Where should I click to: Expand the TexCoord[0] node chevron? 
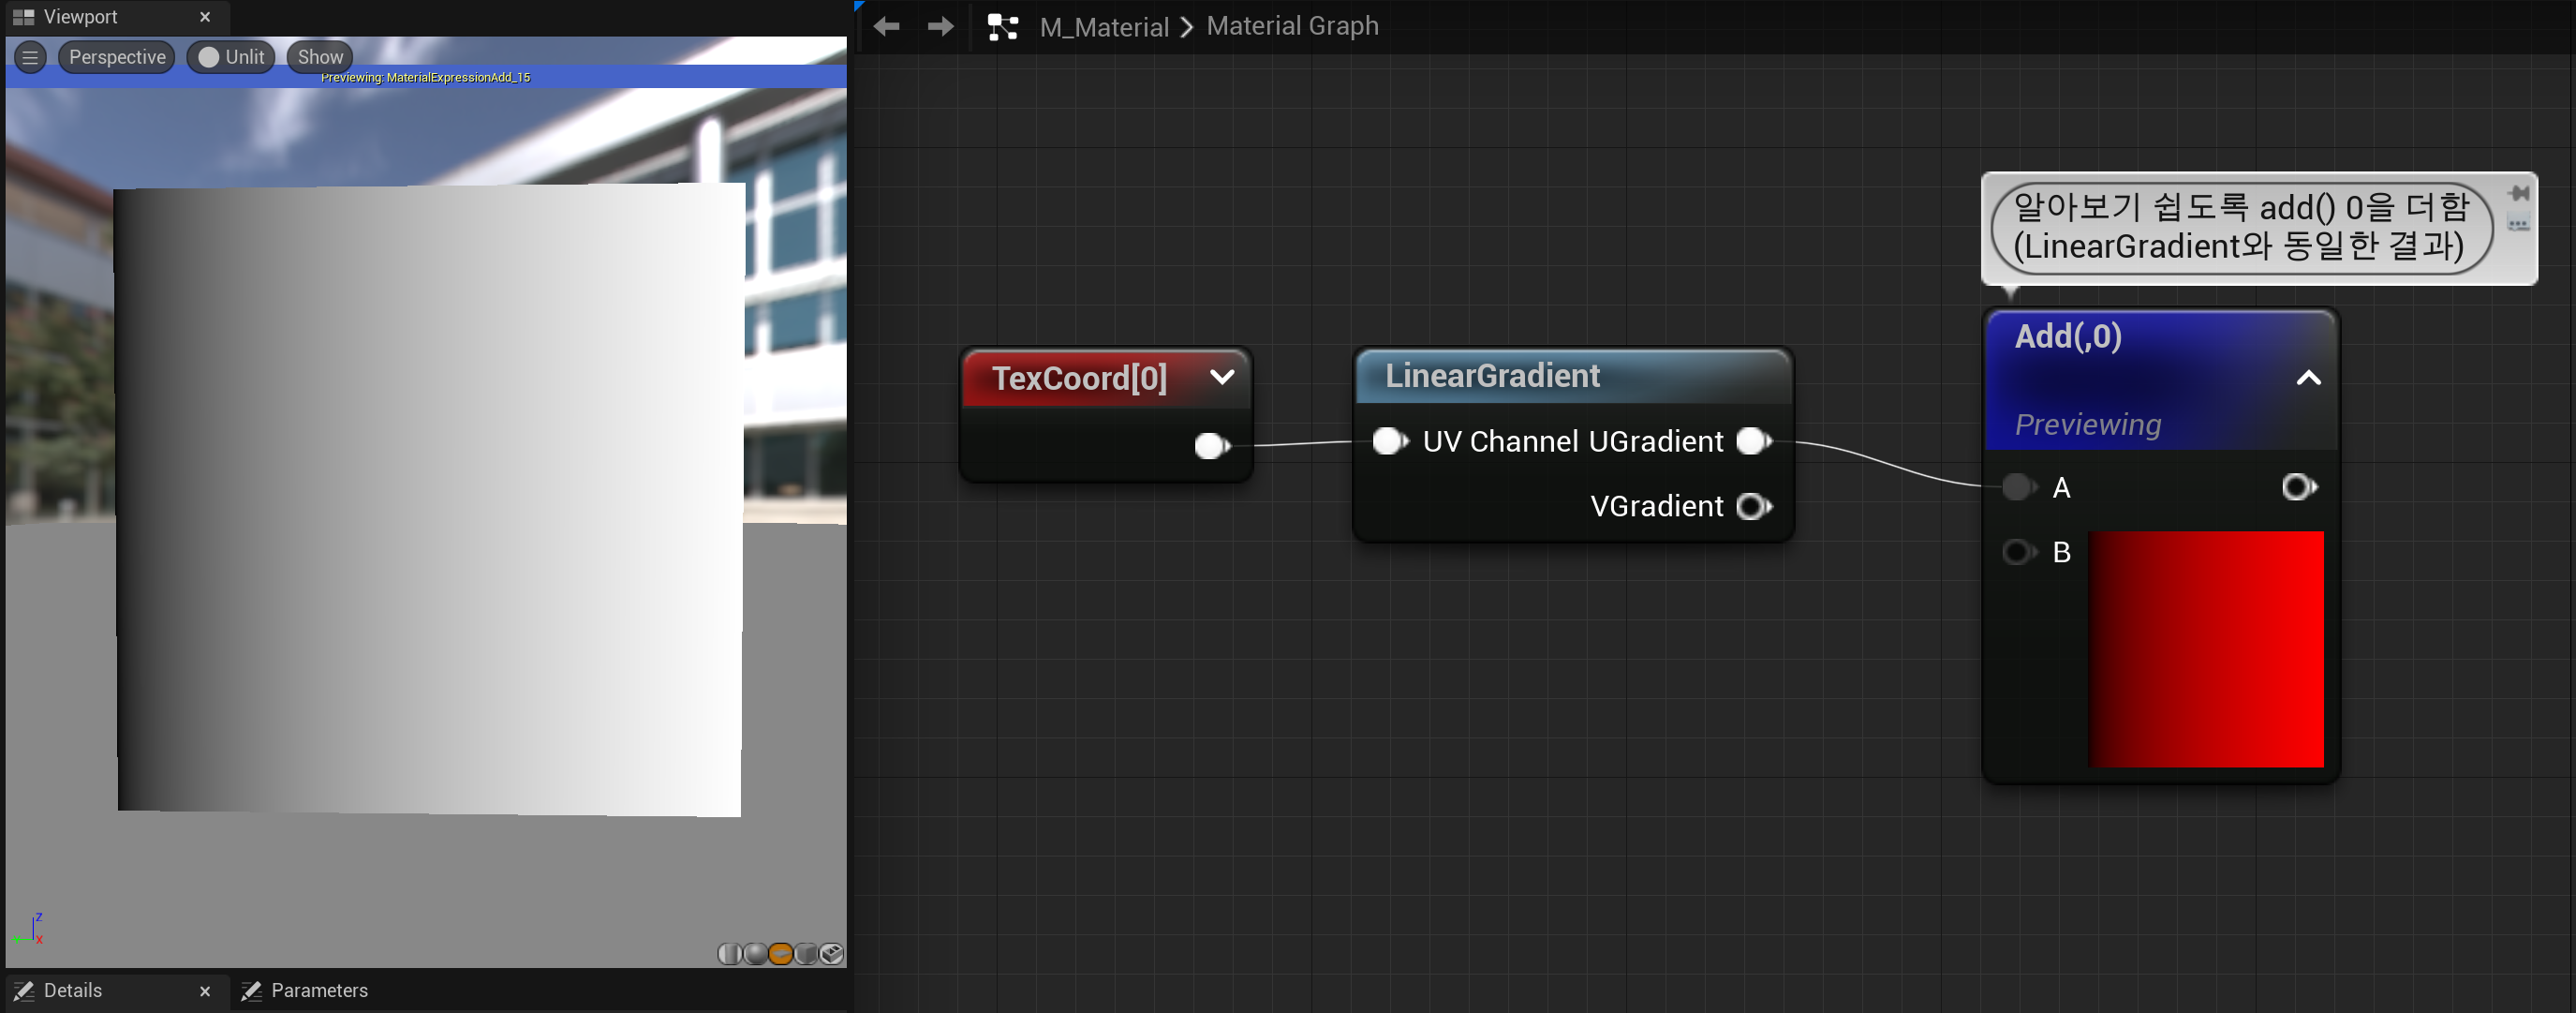click(x=1221, y=377)
